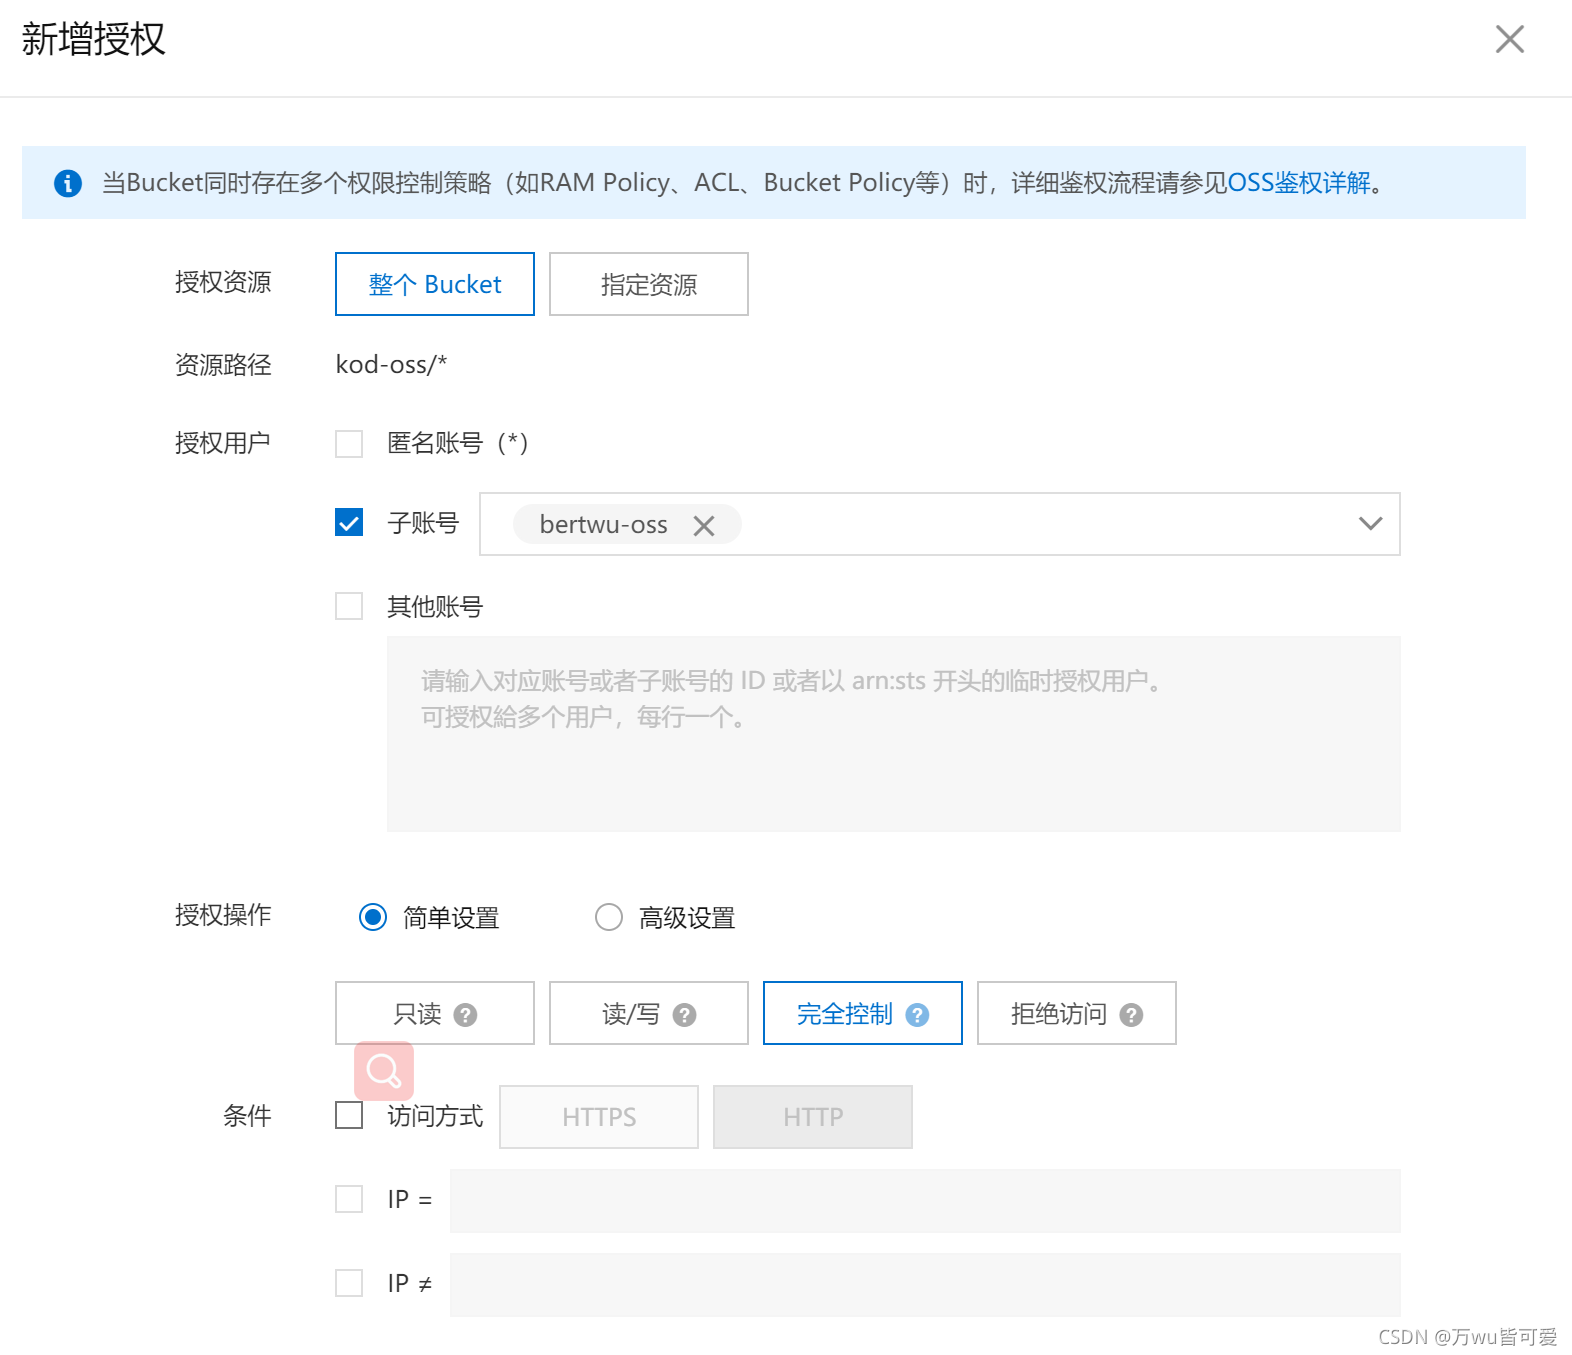Choose HTTP access method
The height and width of the screenshot is (1355, 1572).
coord(813,1117)
